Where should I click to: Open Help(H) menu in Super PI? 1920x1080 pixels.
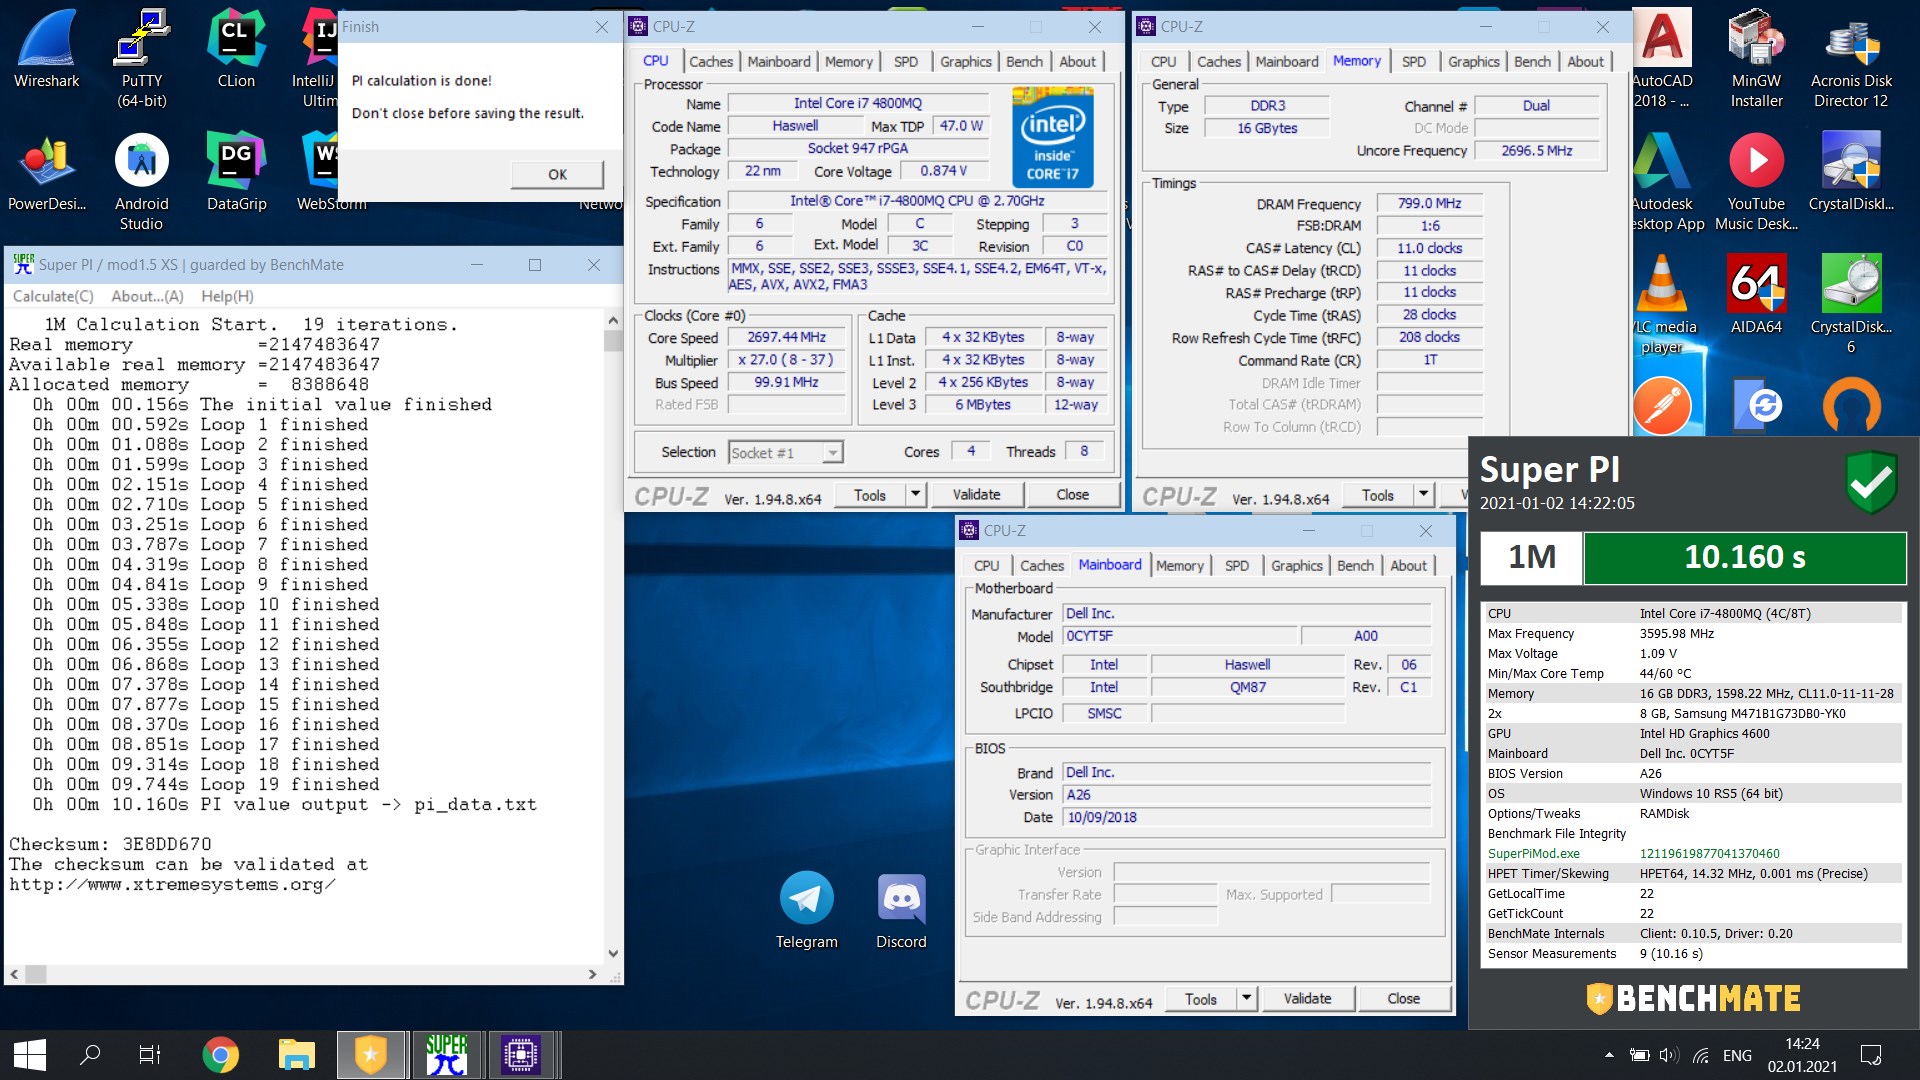227,296
